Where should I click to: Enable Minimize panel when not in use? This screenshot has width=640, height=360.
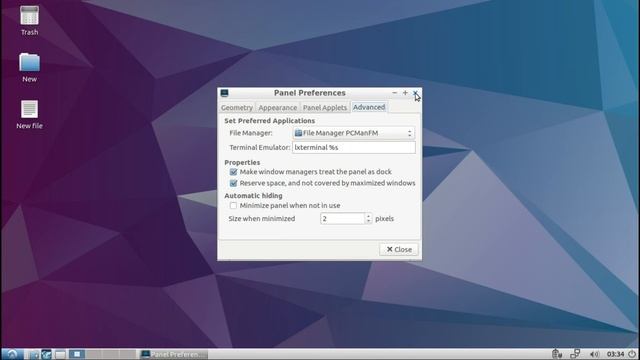tap(233, 205)
